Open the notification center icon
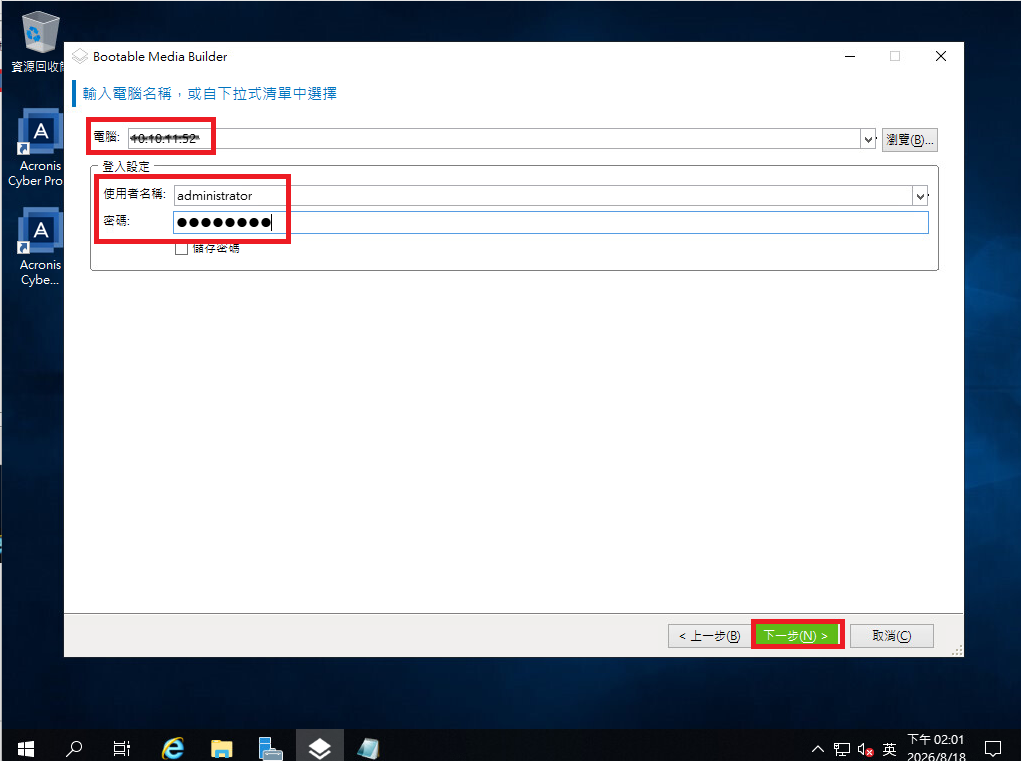1021x761 pixels. [x=993, y=749]
